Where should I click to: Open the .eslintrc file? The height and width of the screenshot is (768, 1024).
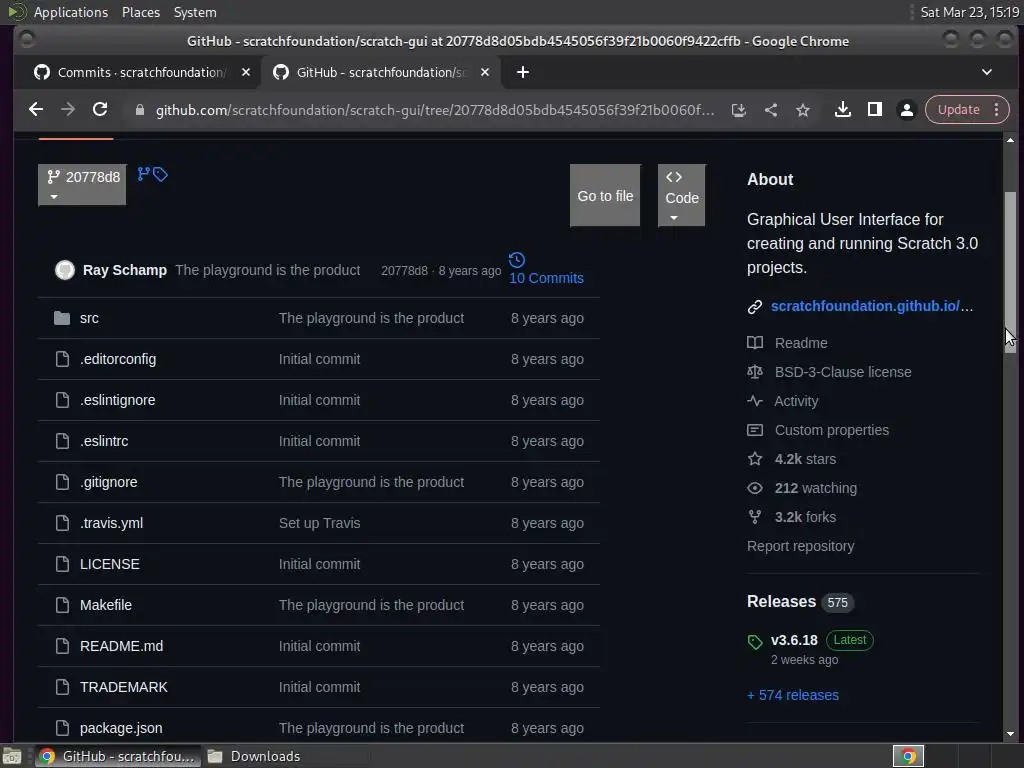pos(104,441)
